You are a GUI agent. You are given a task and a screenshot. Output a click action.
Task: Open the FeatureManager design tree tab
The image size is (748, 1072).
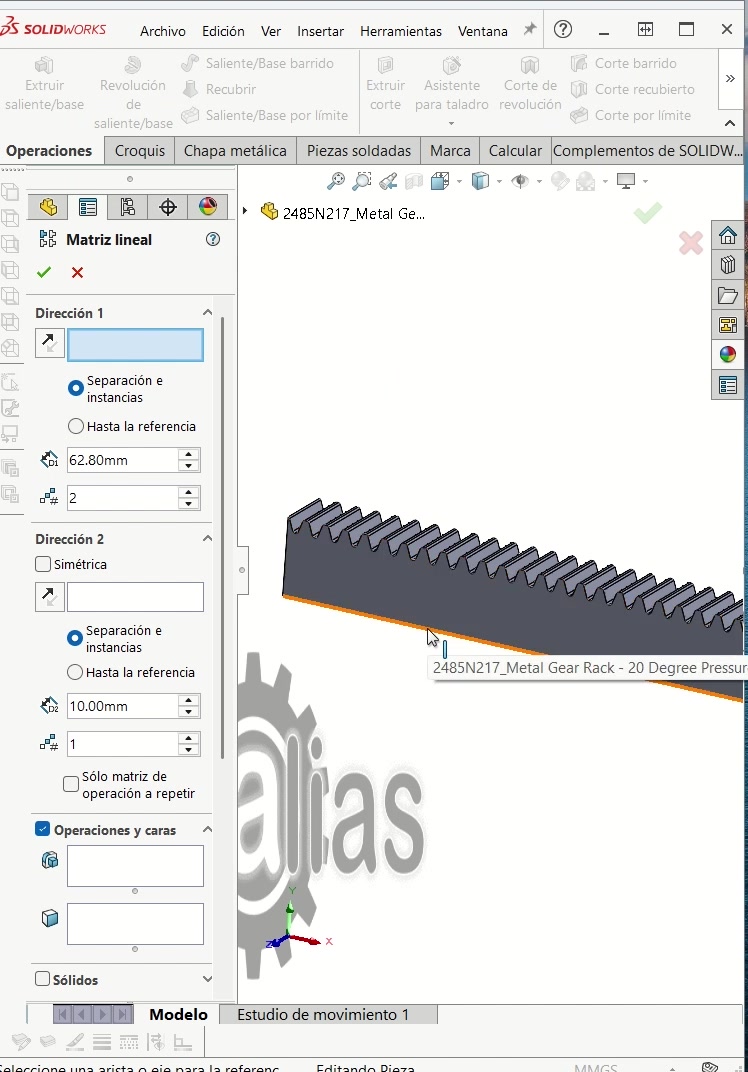pos(48,206)
